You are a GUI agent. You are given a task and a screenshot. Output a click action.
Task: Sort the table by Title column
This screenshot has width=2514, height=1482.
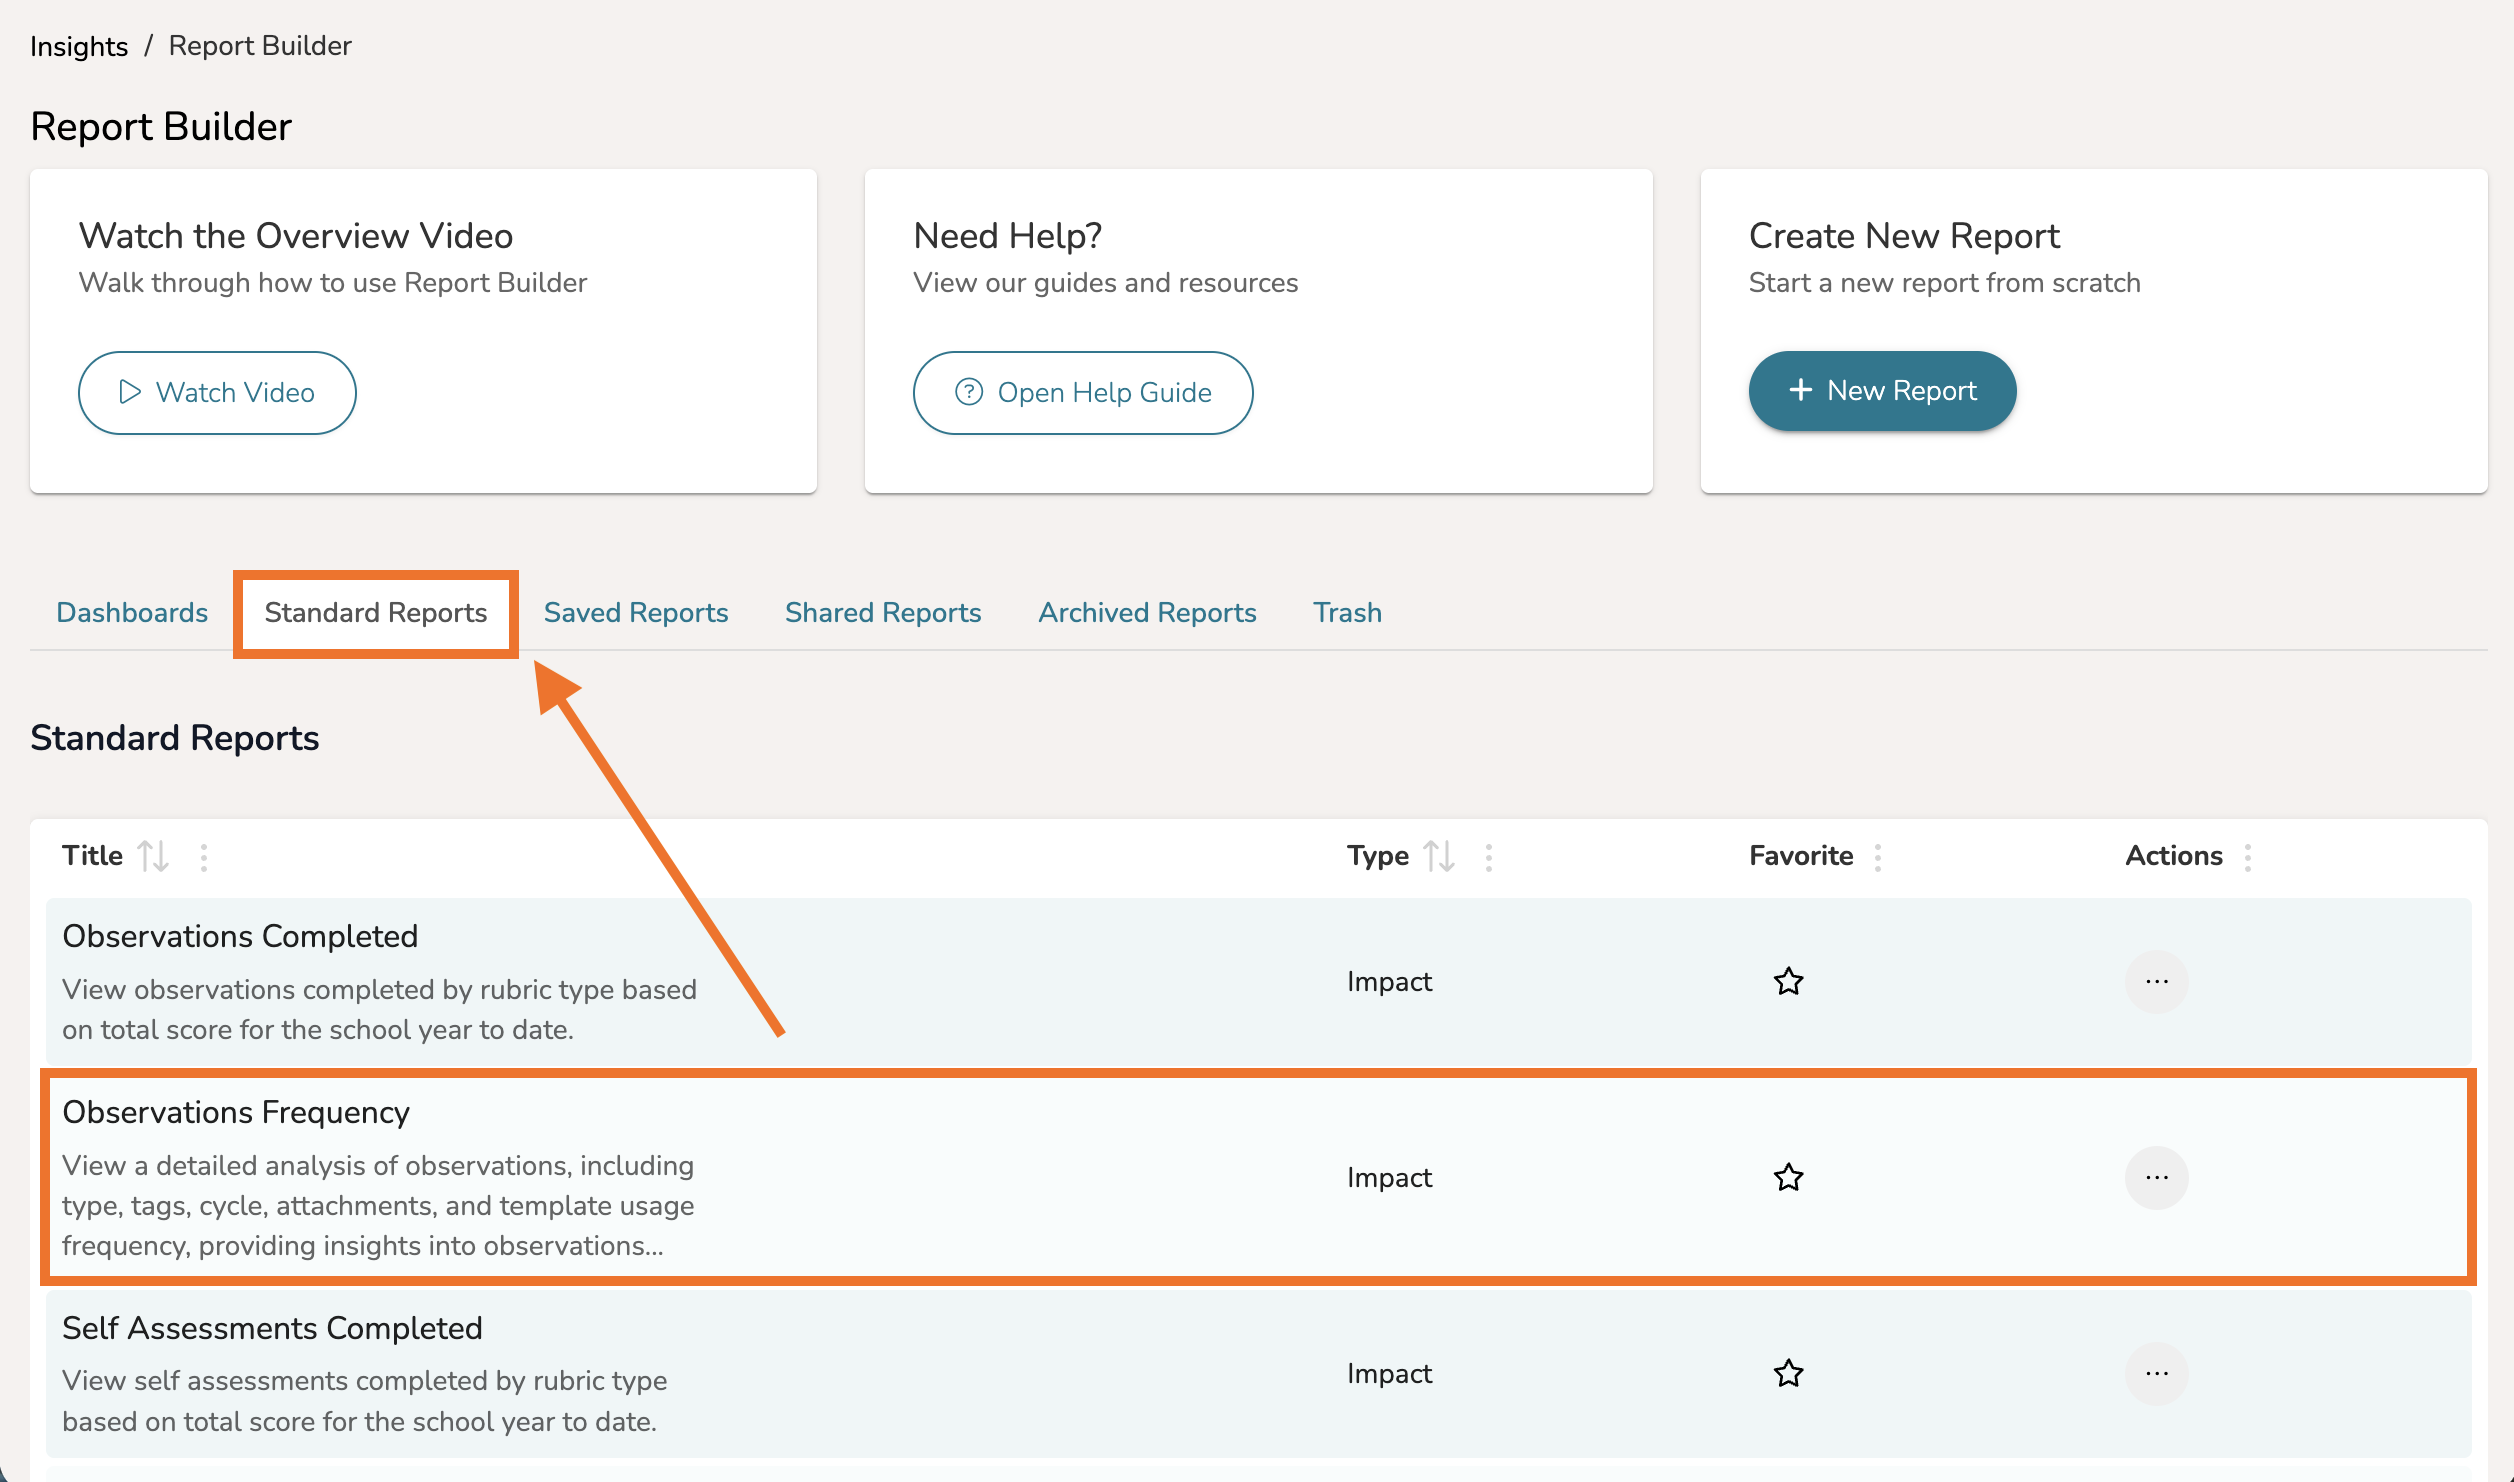(x=153, y=856)
